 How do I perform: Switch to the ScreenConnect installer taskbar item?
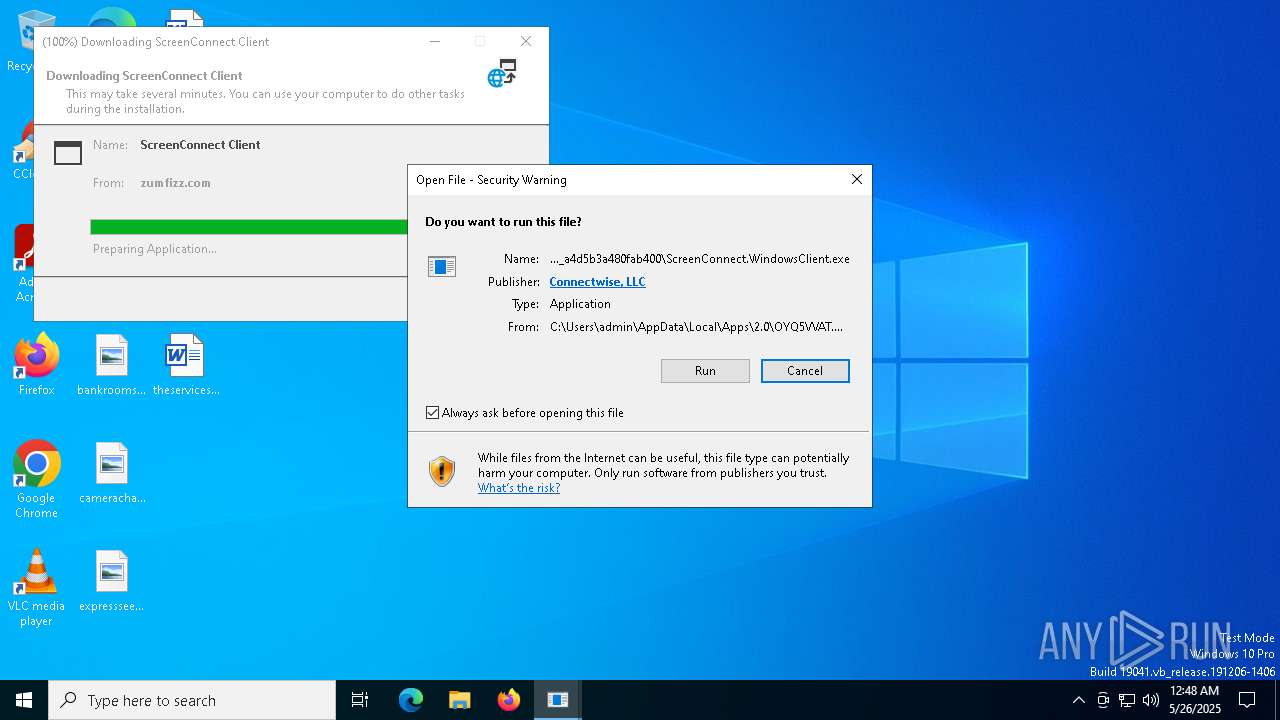pyautogui.click(x=558, y=700)
